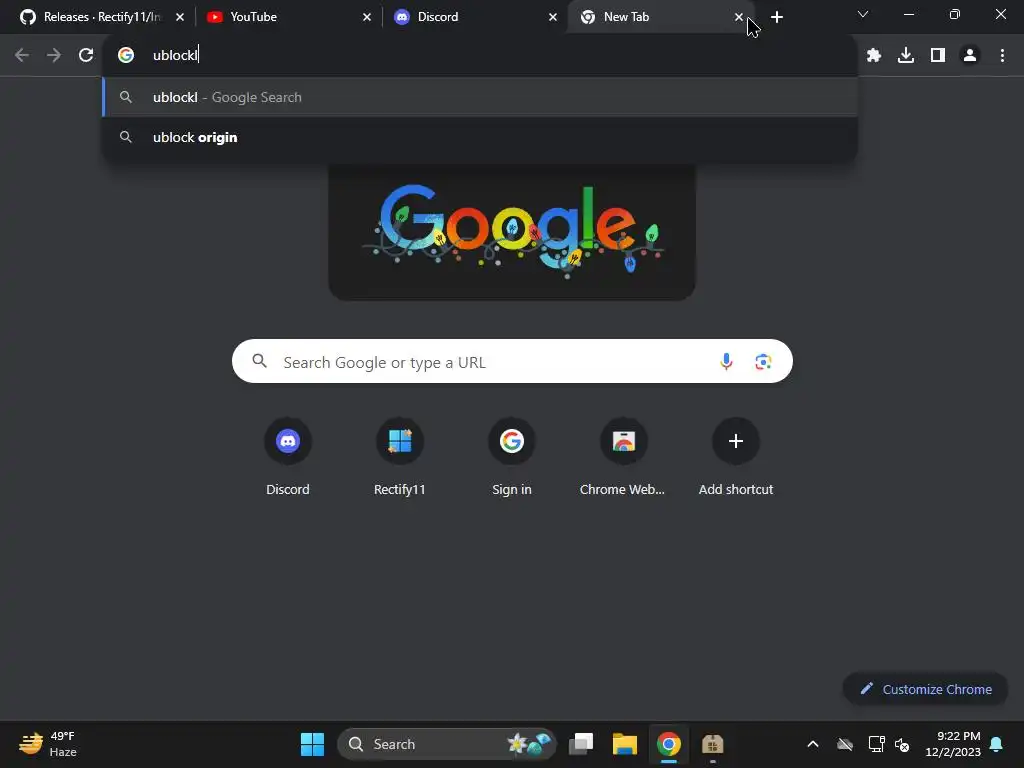
Task: Click the Google G icon in address bar
Action: (x=126, y=56)
